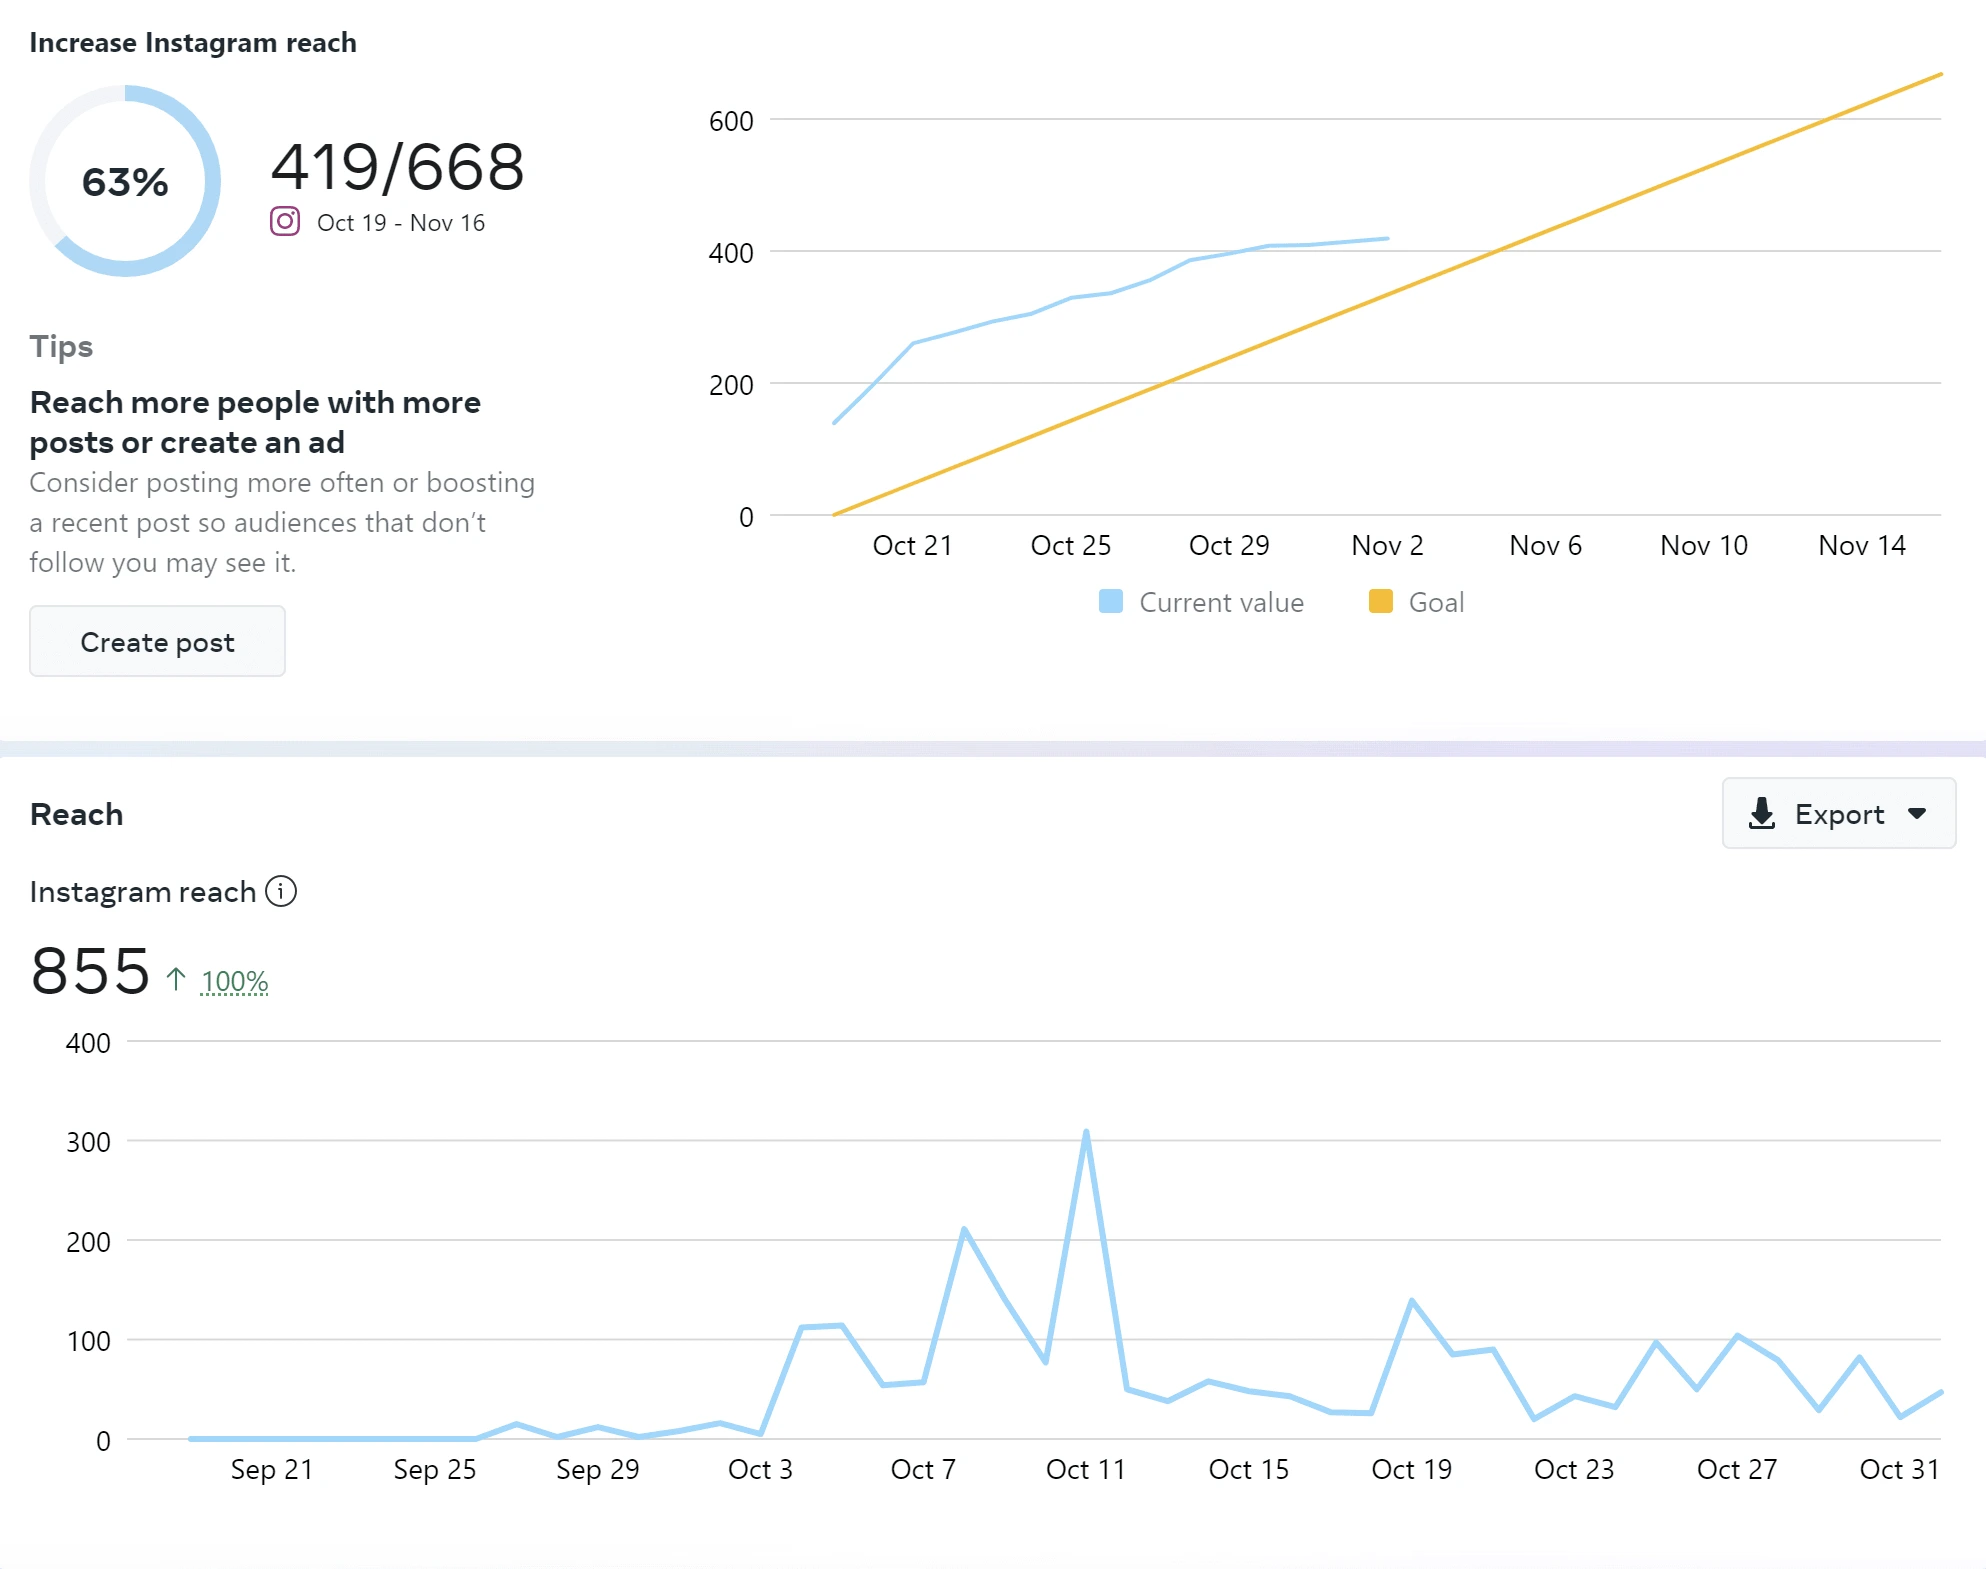The width and height of the screenshot is (1986, 1569).
Task: Toggle the Goal legend swatch
Action: point(1380,601)
